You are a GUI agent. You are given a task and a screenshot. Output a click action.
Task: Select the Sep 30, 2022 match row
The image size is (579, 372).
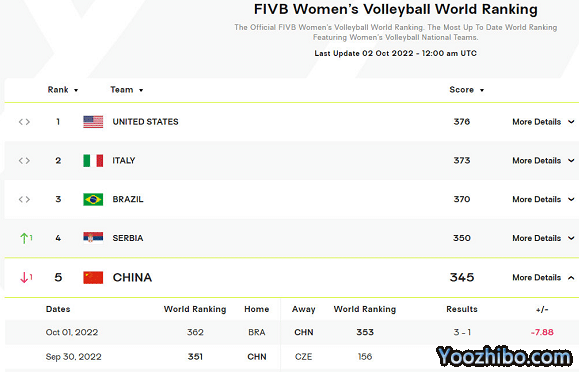click(292, 356)
